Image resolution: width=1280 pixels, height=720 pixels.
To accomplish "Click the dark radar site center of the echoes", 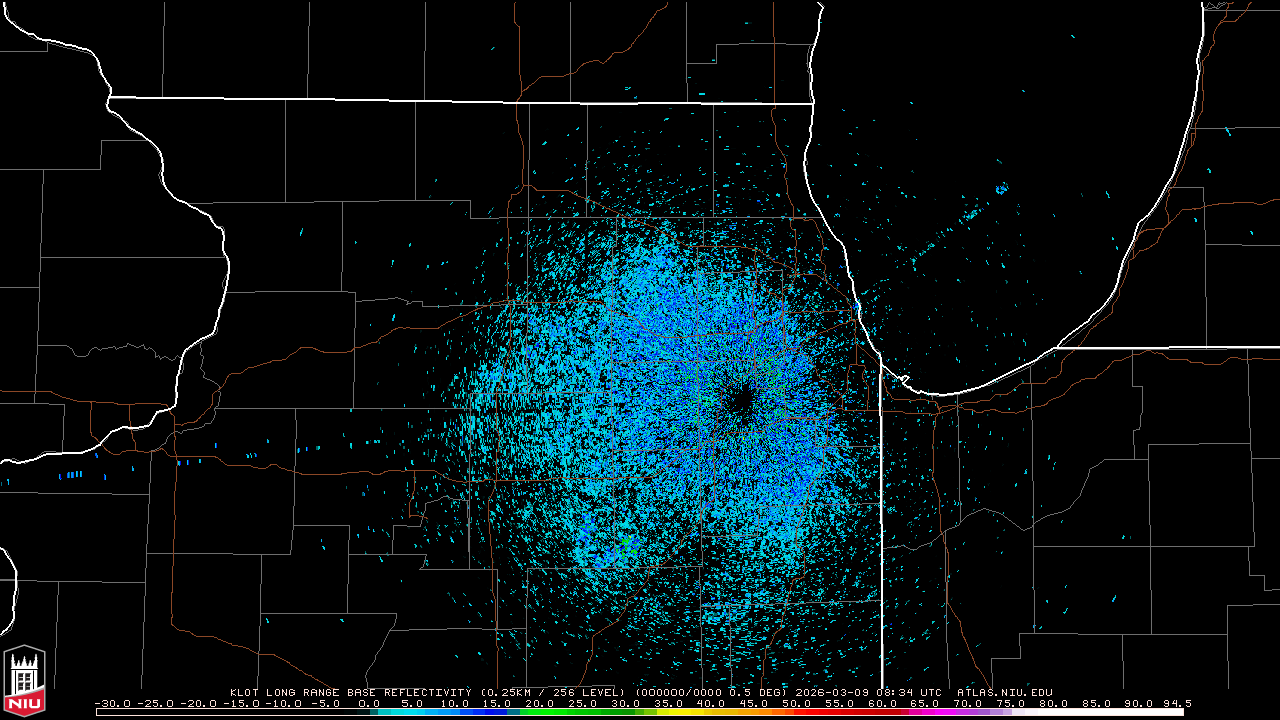I will pyautogui.click(x=741, y=401).
